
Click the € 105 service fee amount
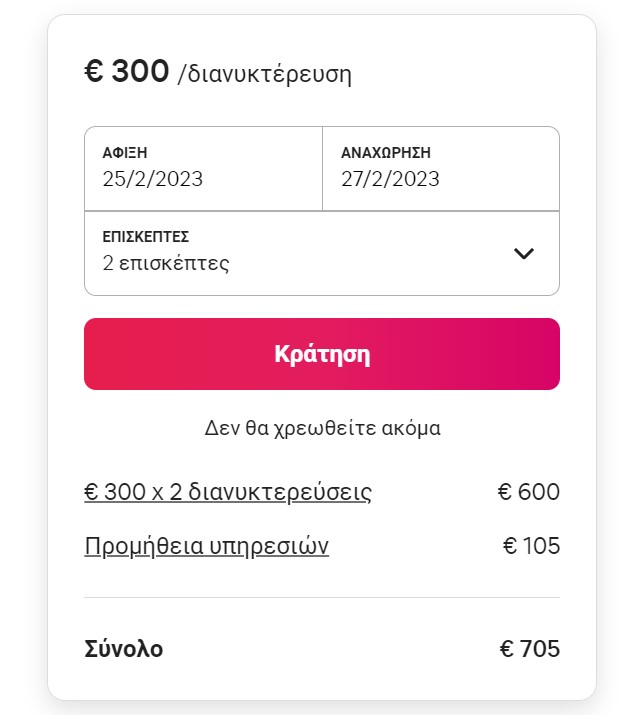[530, 546]
